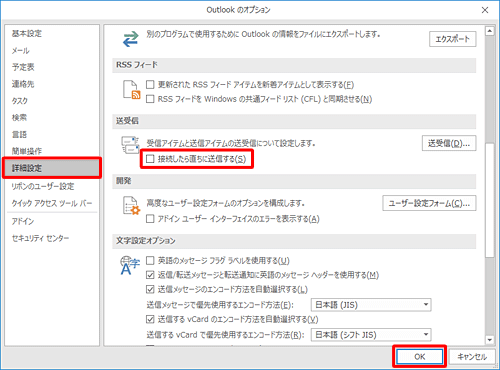
Task: Click the 受信アイテムと送信アイテムの送受信 description text
Action: [x=231, y=143]
